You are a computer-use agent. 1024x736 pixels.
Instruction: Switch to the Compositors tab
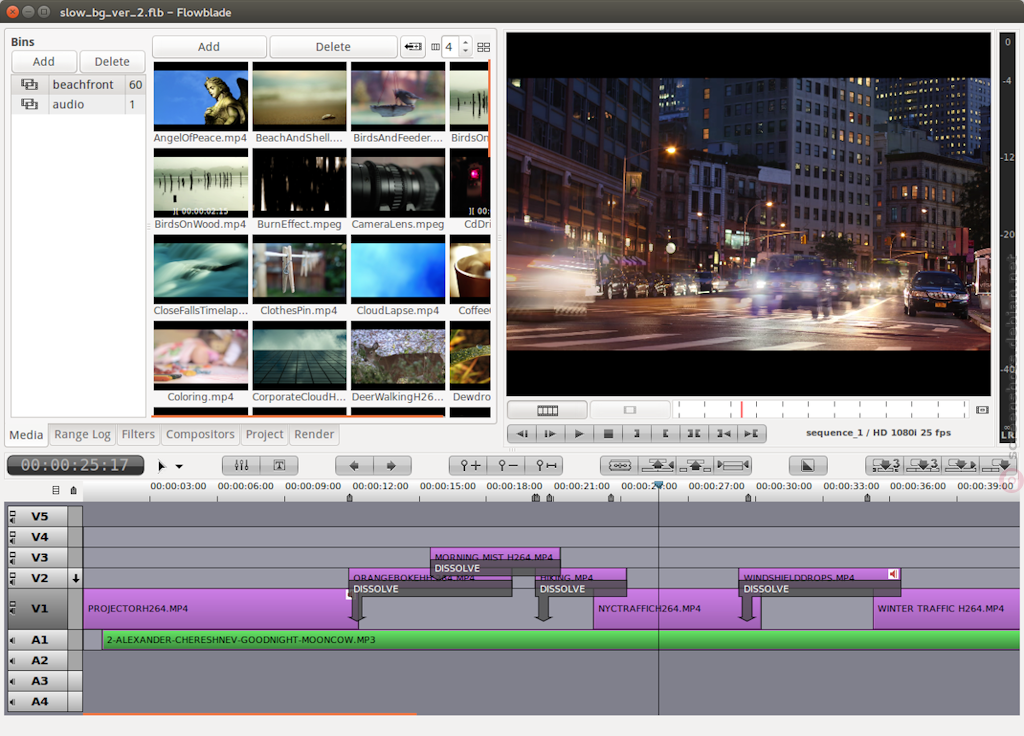(x=200, y=434)
